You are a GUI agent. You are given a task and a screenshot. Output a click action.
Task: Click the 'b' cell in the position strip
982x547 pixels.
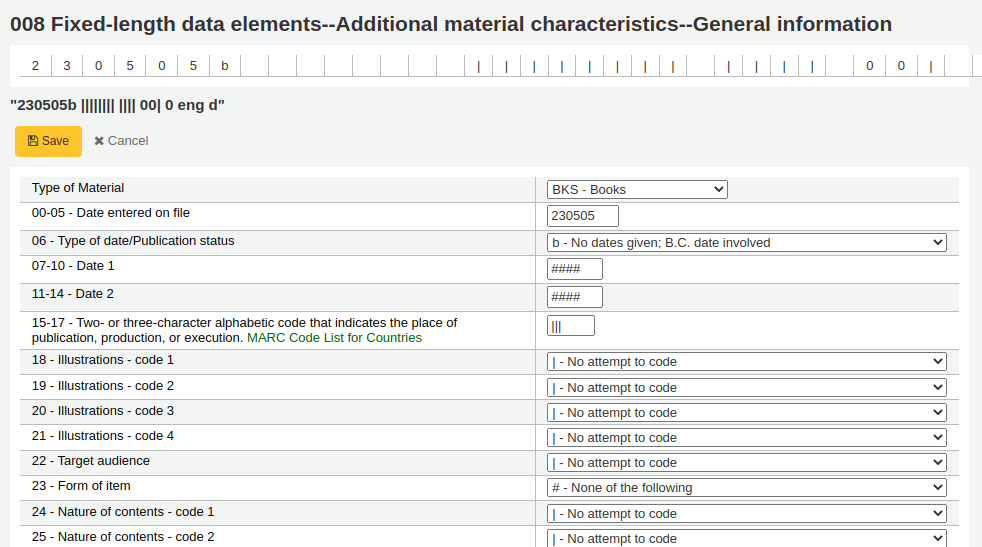[x=225, y=66]
